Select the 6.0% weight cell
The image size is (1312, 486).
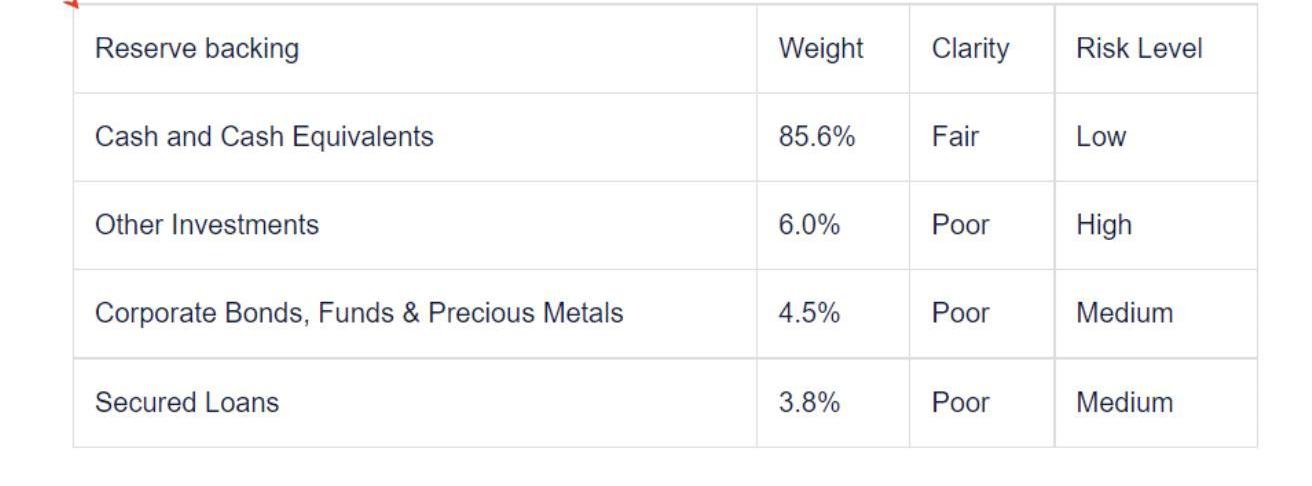click(x=809, y=226)
